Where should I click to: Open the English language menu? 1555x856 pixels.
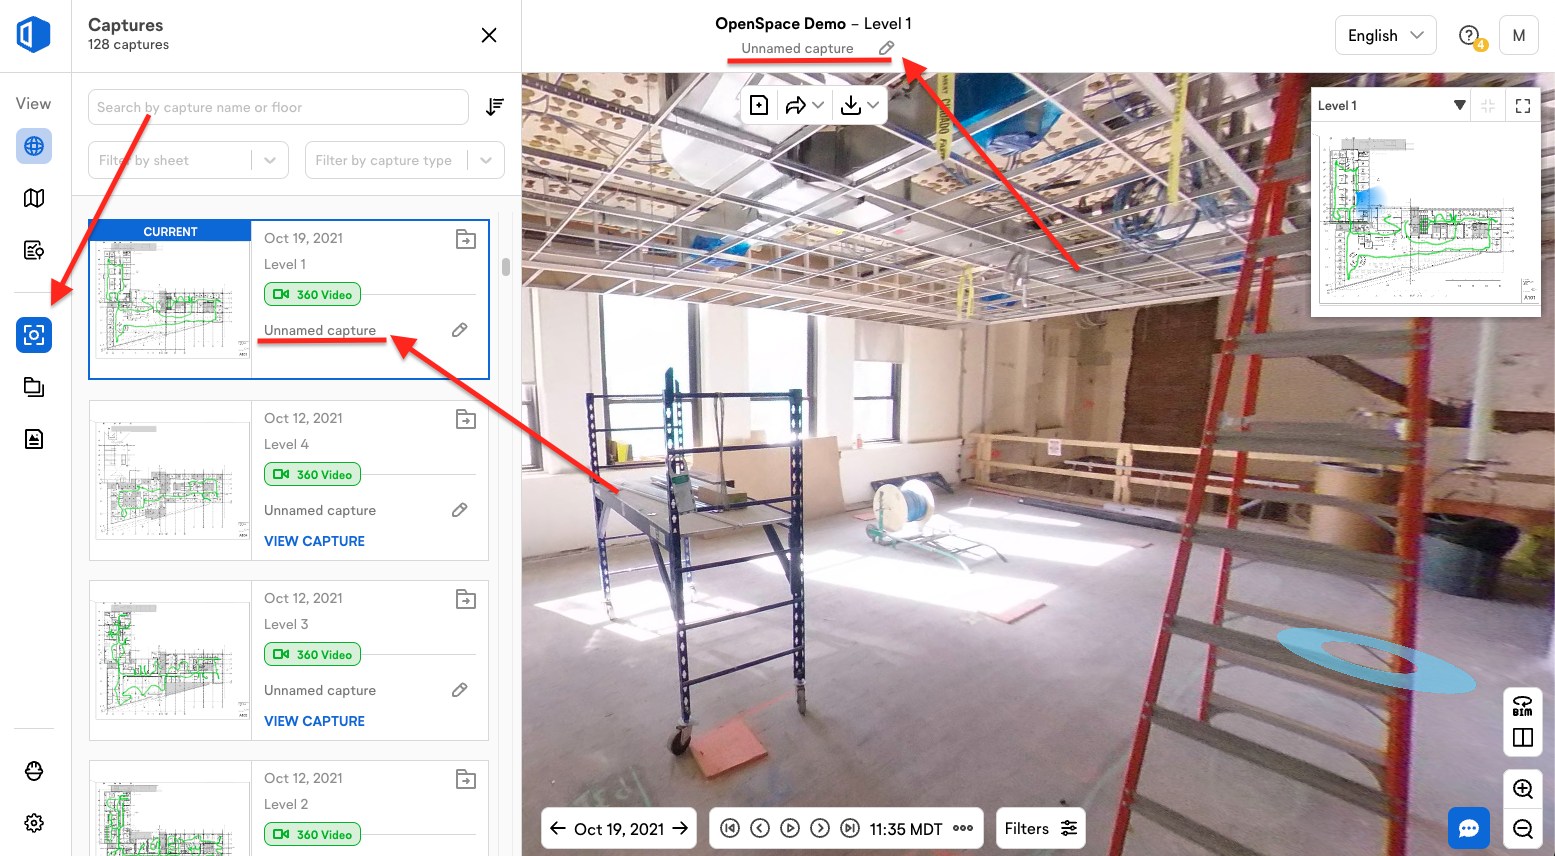click(1385, 35)
